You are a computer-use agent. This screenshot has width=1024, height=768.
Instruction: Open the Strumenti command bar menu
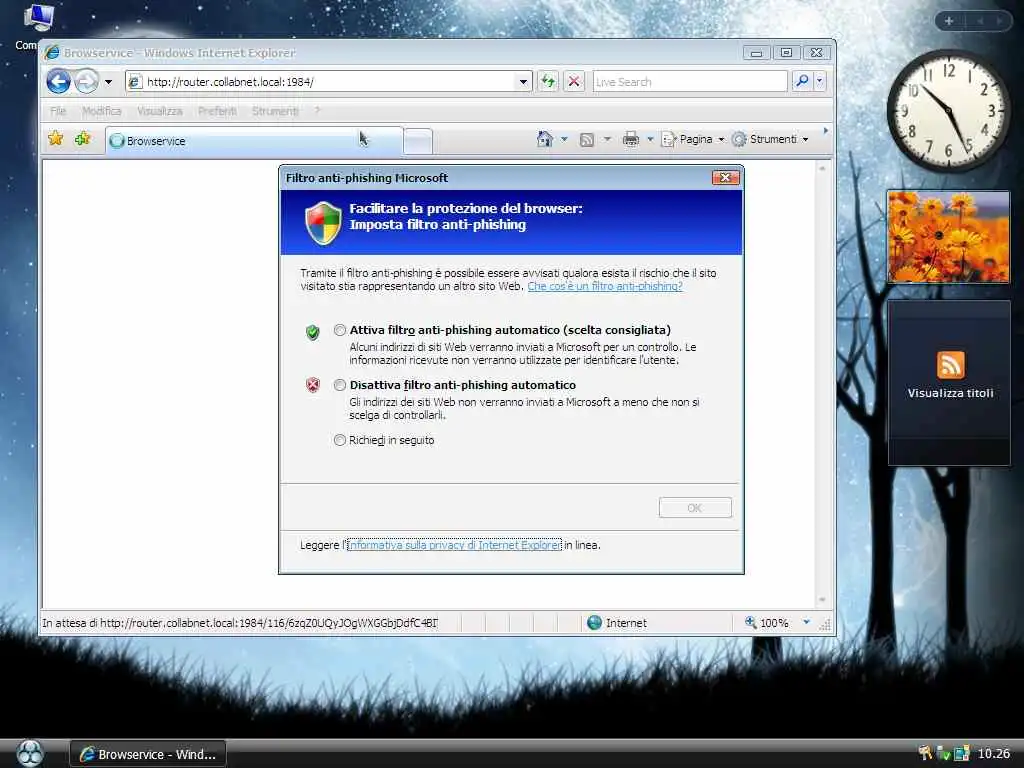(x=771, y=139)
